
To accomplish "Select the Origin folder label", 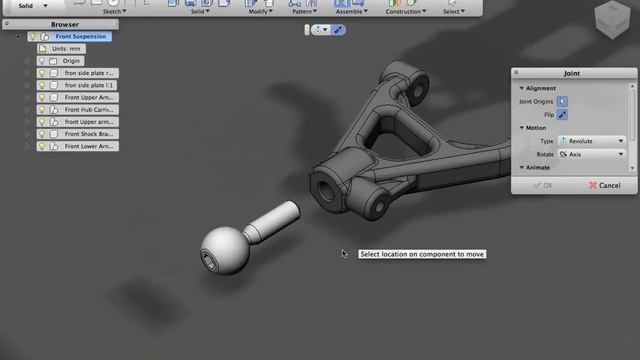I will pos(71,61).
